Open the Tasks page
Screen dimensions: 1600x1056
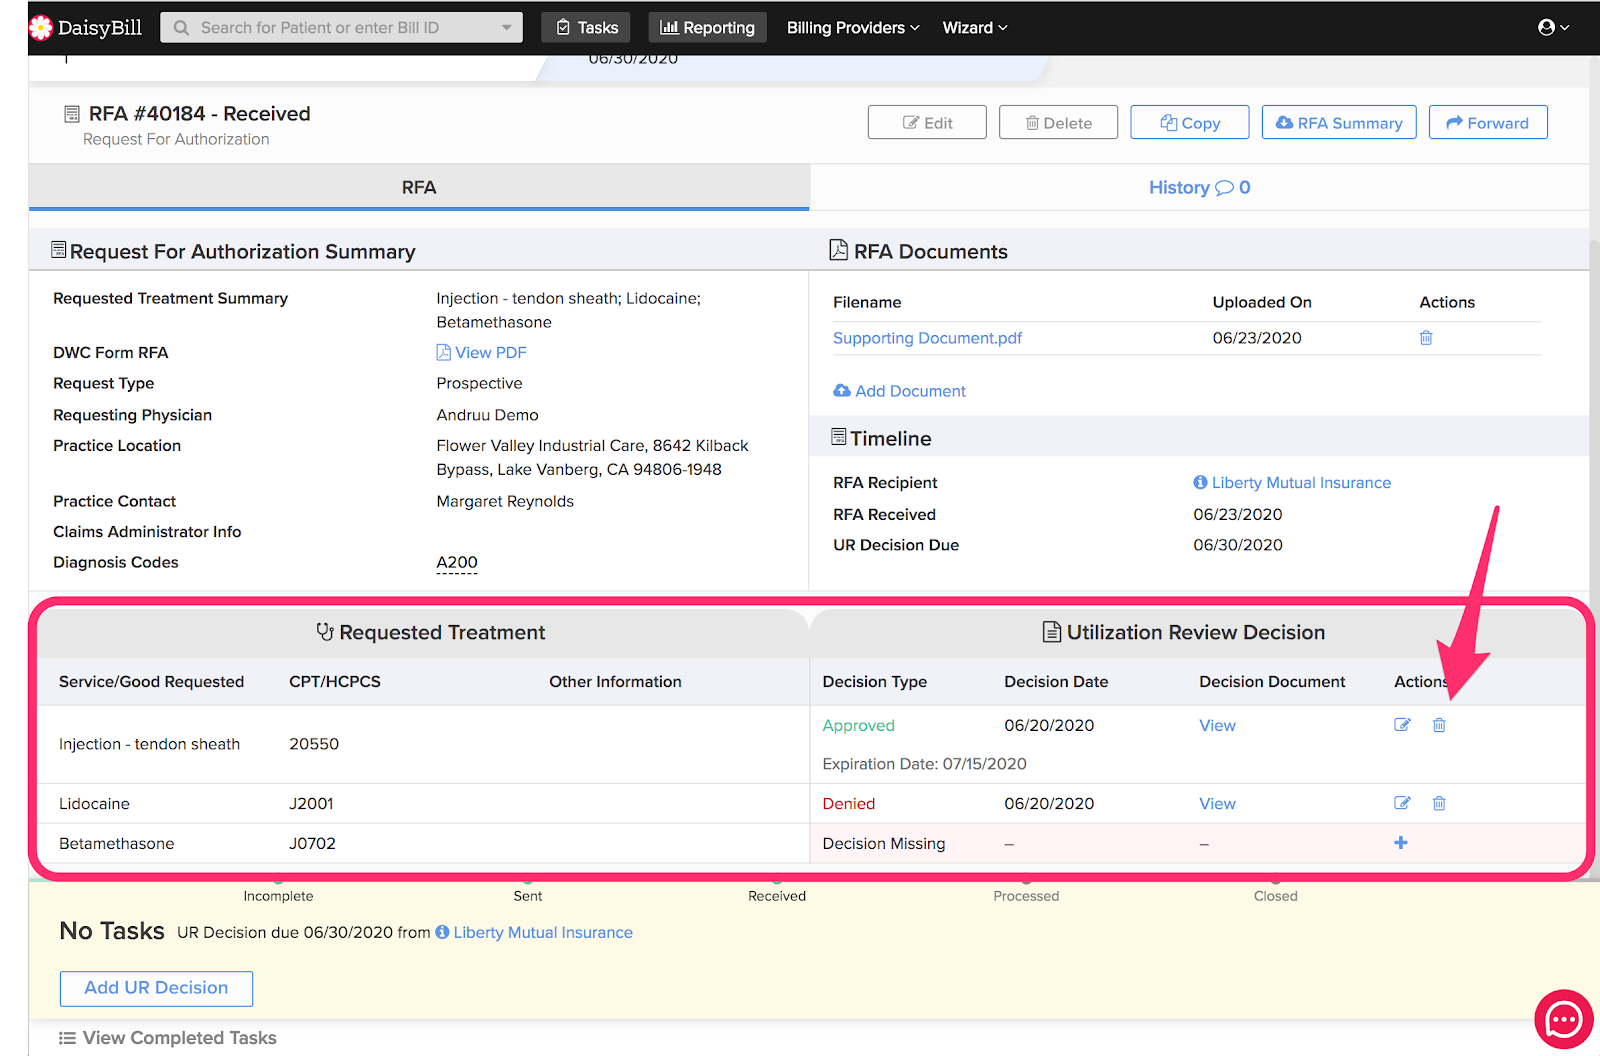587,27
